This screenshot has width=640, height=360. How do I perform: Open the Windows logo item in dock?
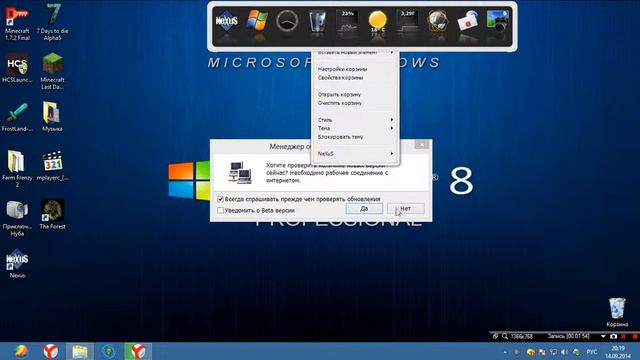pos(257,20)
